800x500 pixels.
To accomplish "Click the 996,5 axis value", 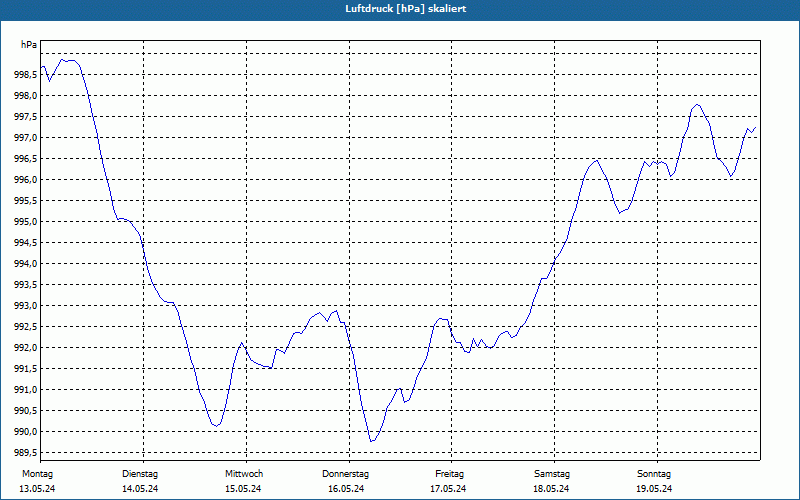I will [x=25, y=159].
